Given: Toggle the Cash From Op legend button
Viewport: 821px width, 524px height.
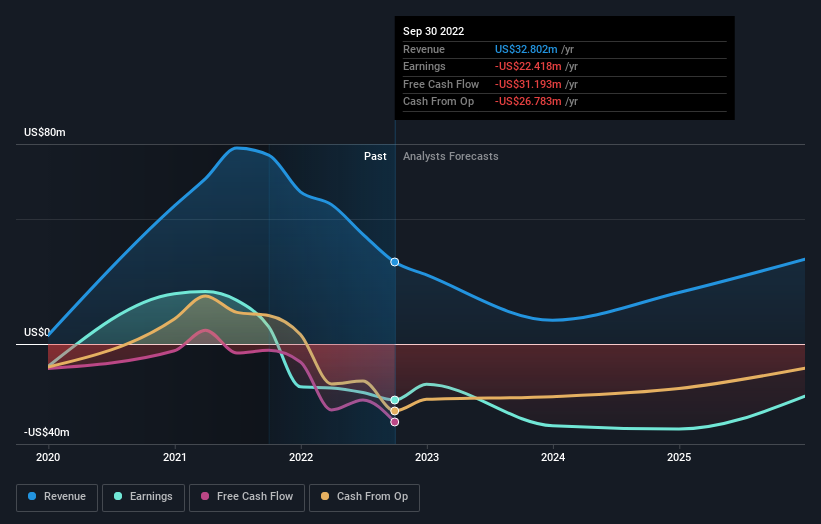Looking at the screenshot, I should 364,497.
